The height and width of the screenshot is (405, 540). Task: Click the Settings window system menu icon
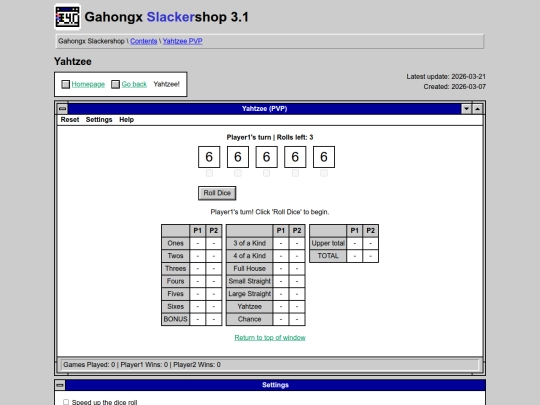[60, 385]
